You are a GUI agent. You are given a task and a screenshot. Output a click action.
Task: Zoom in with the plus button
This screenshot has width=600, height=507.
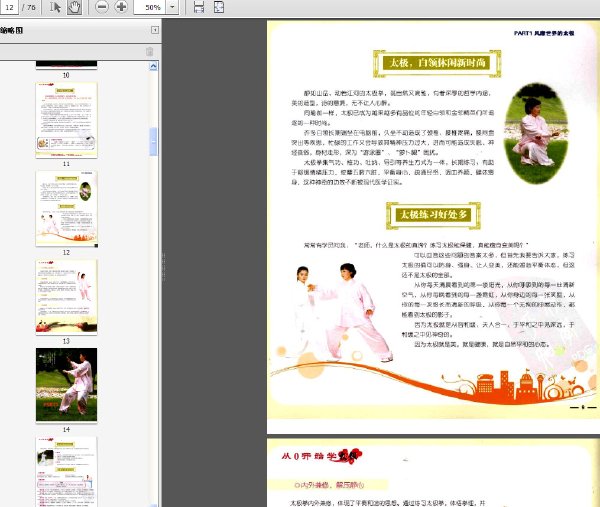(x=121, y=7)
